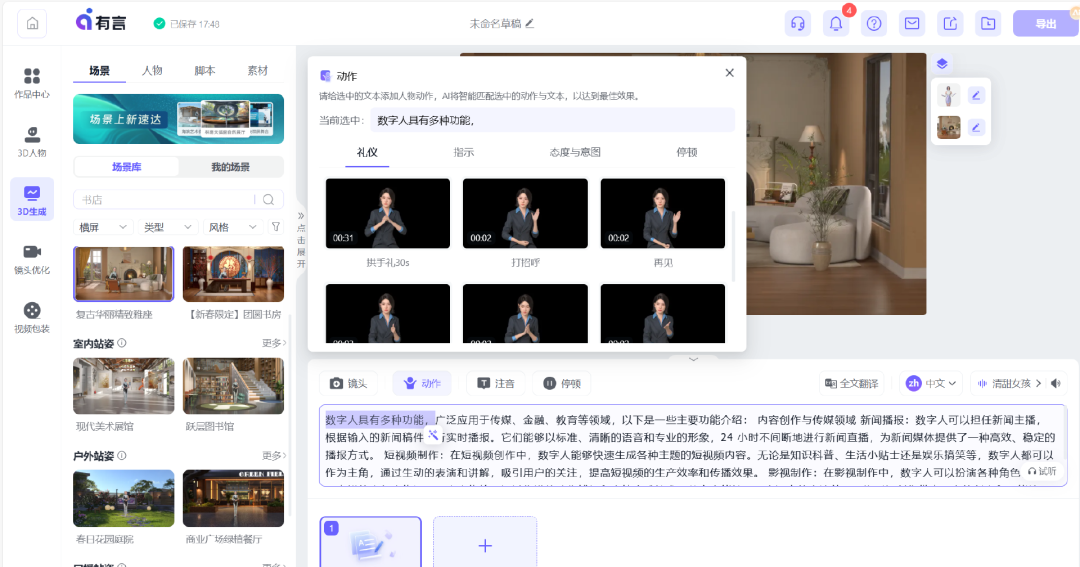Click the 导出 export button

click(1045, 23)
